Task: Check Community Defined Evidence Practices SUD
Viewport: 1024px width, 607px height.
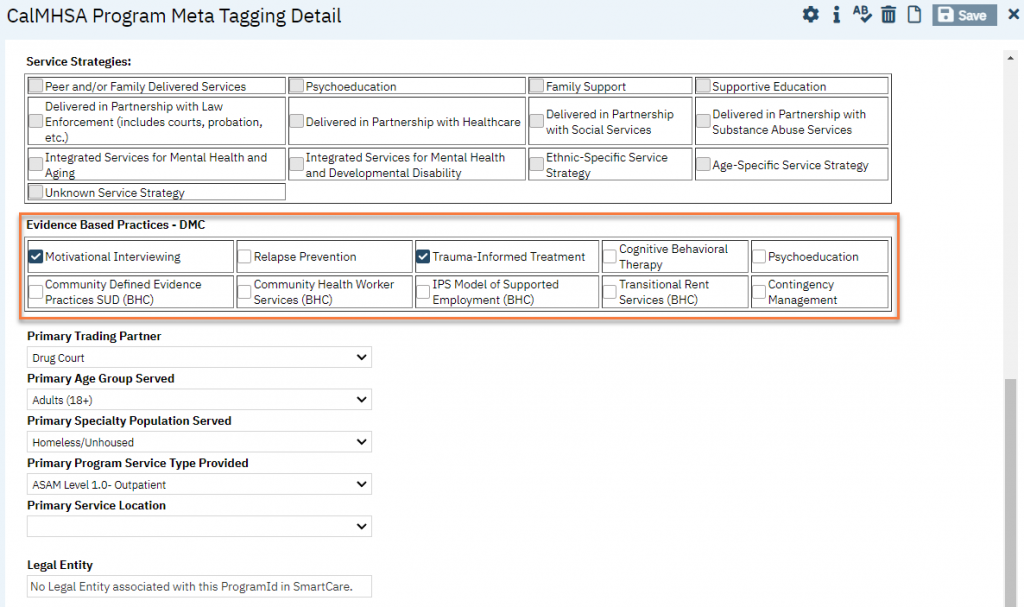Action: (x=36, y=291)
